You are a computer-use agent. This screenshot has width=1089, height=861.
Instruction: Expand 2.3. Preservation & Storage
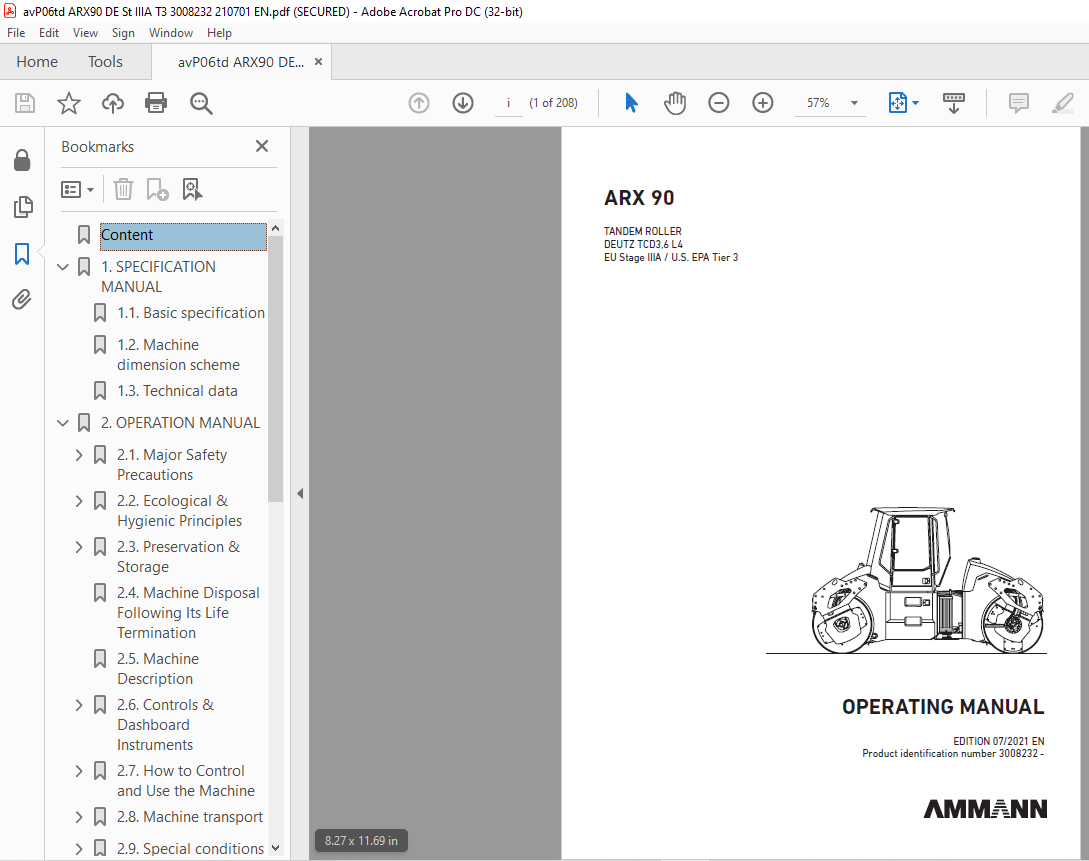(79, 546)
